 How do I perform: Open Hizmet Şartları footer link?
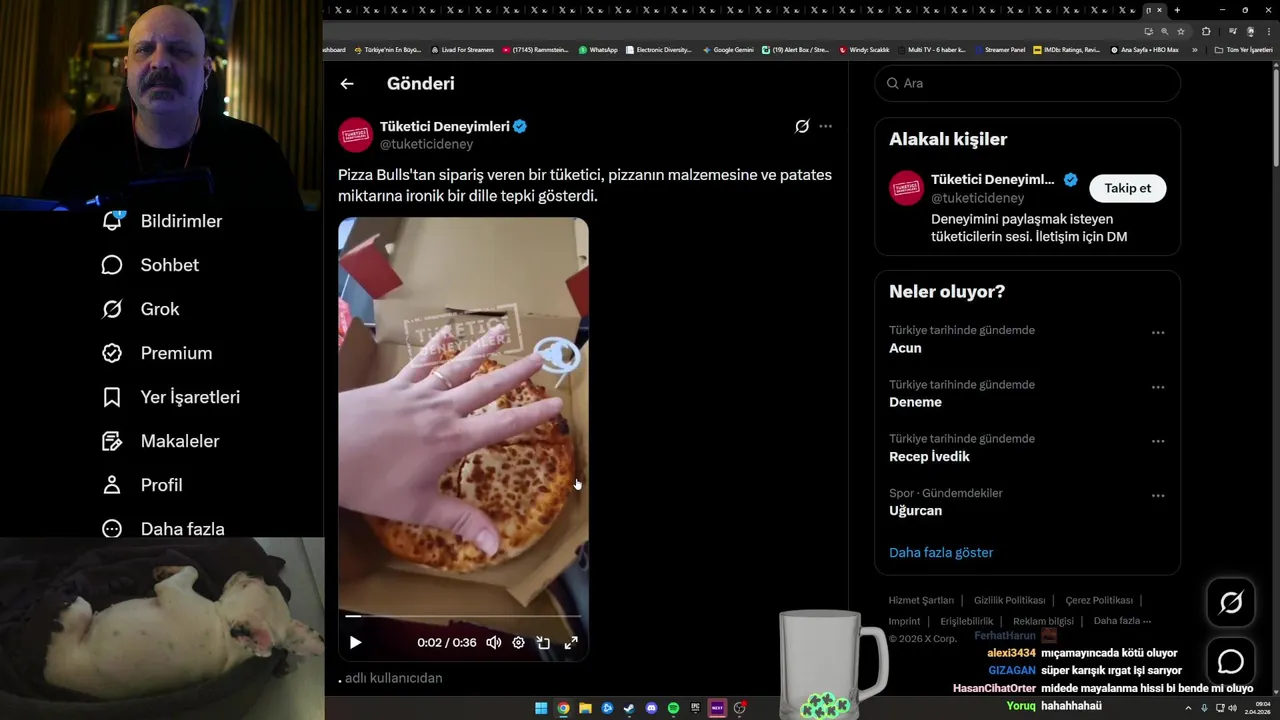pos(921,600)
